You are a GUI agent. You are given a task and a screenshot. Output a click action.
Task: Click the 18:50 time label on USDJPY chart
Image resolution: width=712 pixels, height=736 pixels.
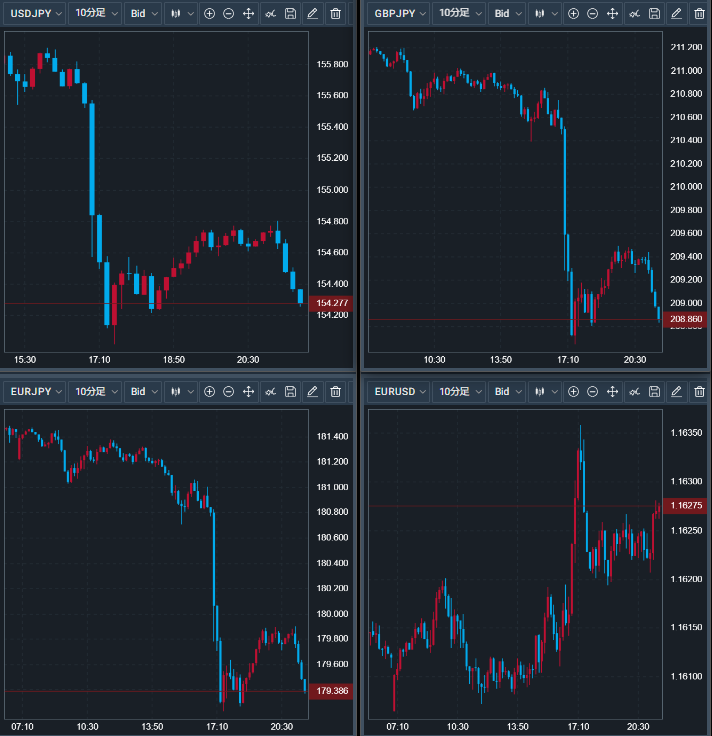pyautogui.click(x=174, y=360)
